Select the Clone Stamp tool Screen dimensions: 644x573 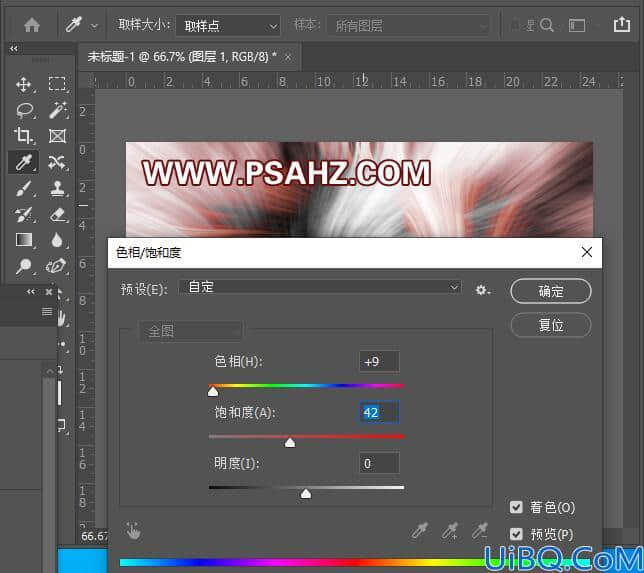58,188
